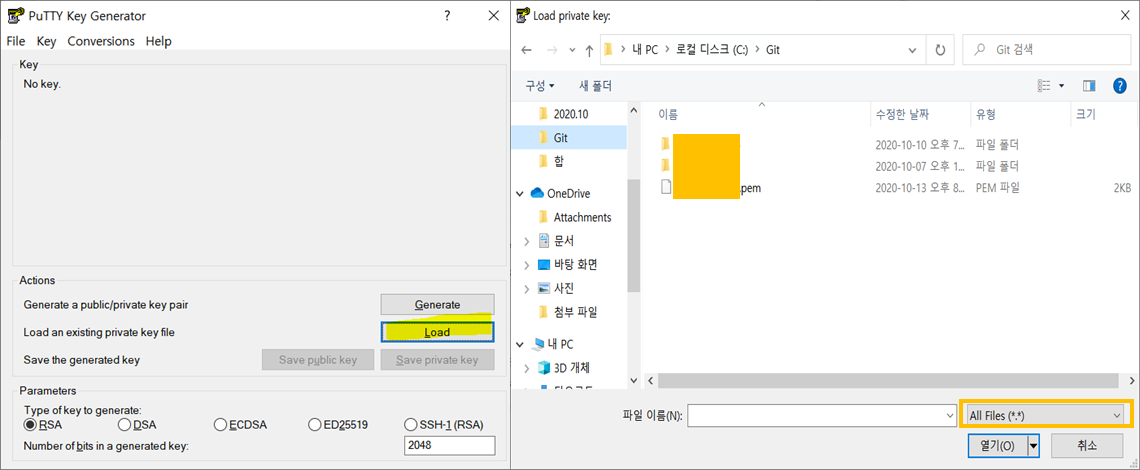The height and width of the screenshot is (470, 1140).
Task: Click 로컬 디스크 (C:) in the address breadcrumb
Action: [x=712, y=50]
